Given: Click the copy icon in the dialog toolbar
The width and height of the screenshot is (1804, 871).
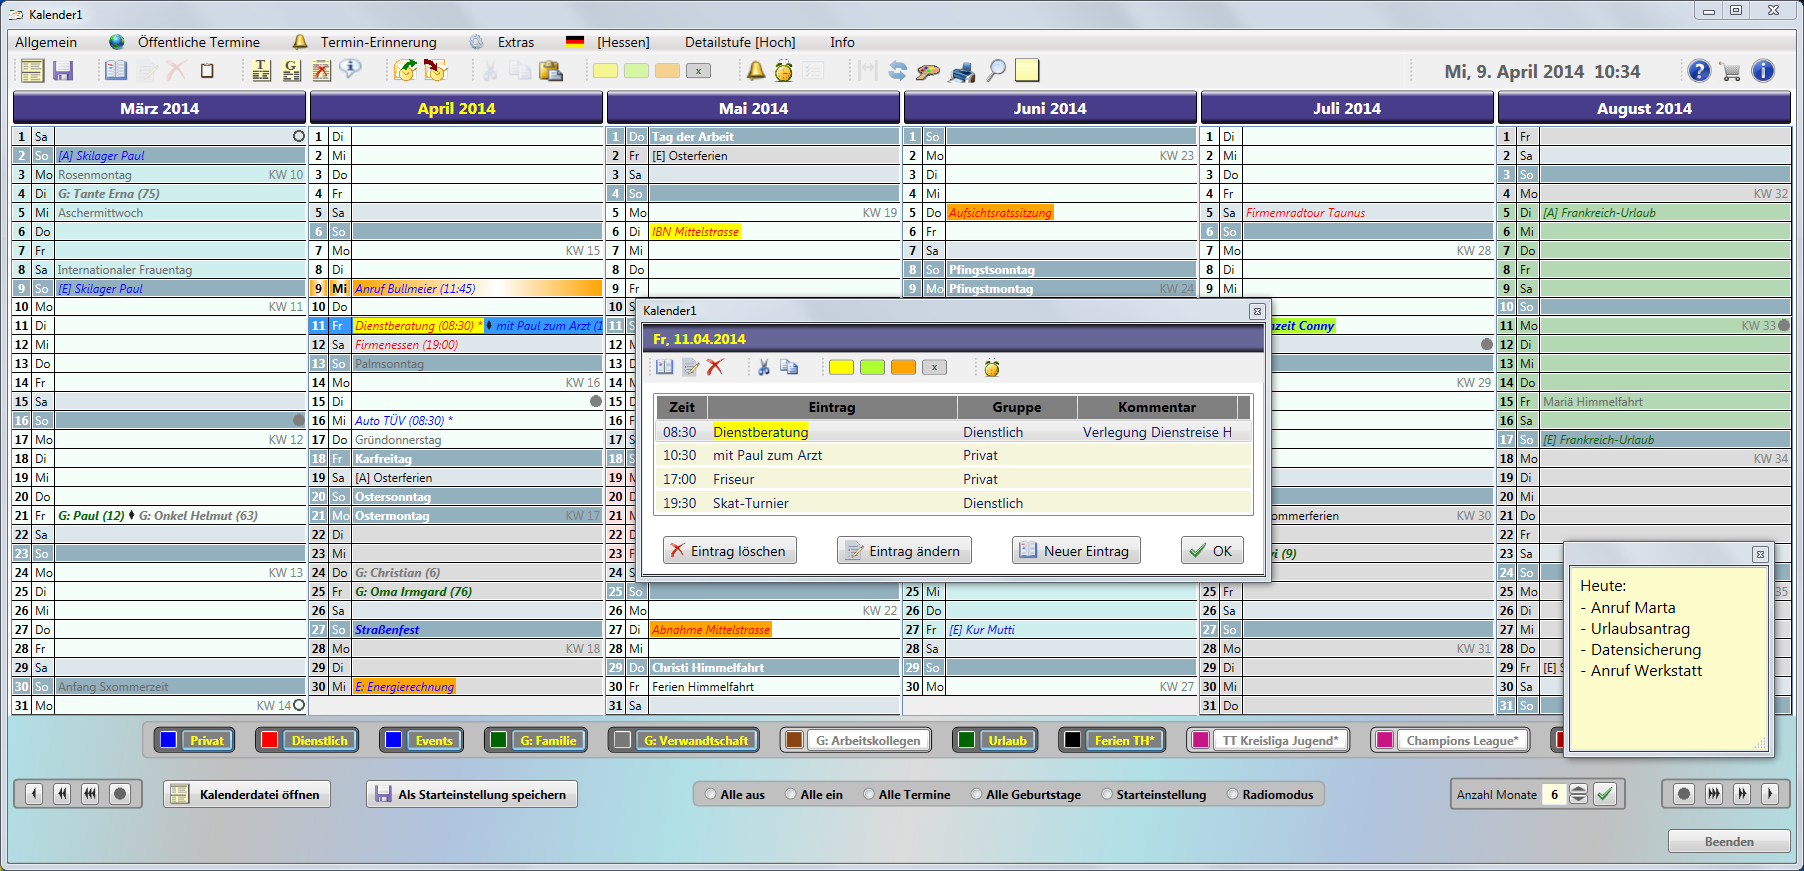Looking at the screenshot, I should pyautogui.click(x=789, y=368).
